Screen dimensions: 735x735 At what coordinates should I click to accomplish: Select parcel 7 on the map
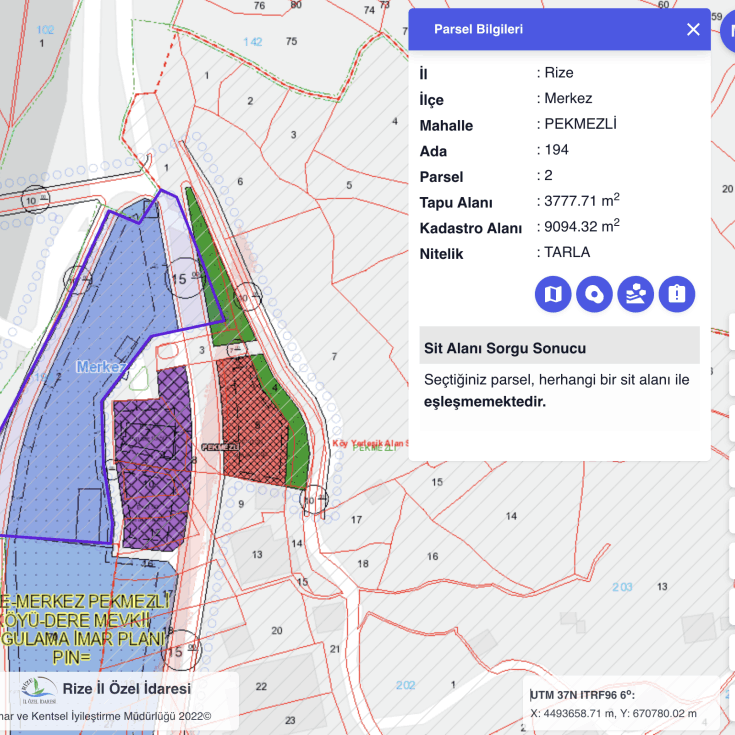pyautogui.click(x=334, y=357)
